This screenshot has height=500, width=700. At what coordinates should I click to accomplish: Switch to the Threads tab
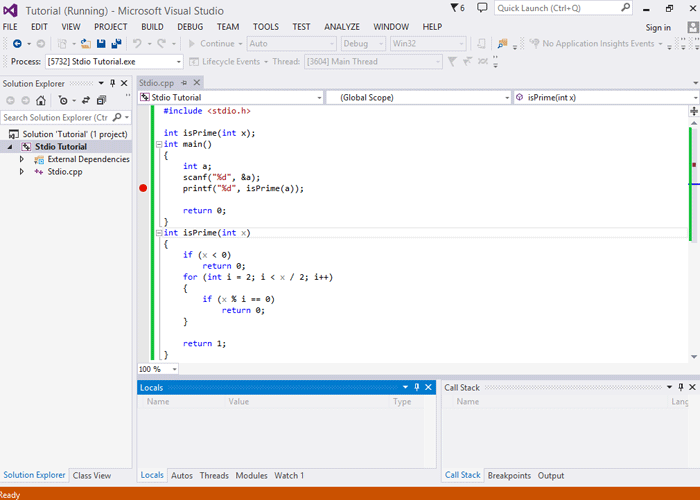[x=214, y=475]
